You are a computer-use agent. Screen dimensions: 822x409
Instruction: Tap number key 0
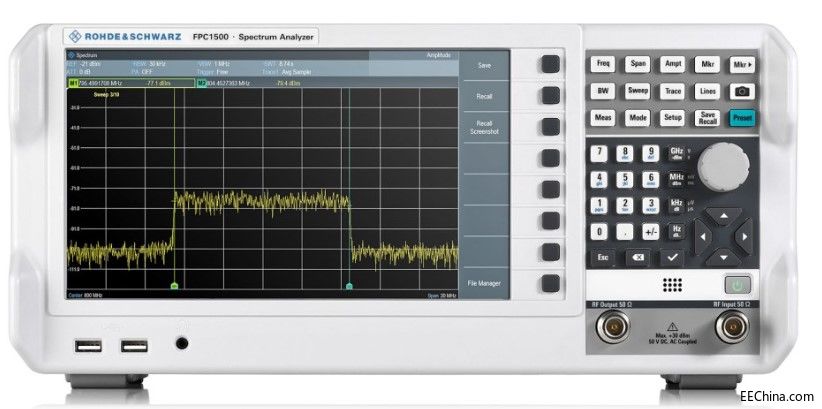point(599,232)
